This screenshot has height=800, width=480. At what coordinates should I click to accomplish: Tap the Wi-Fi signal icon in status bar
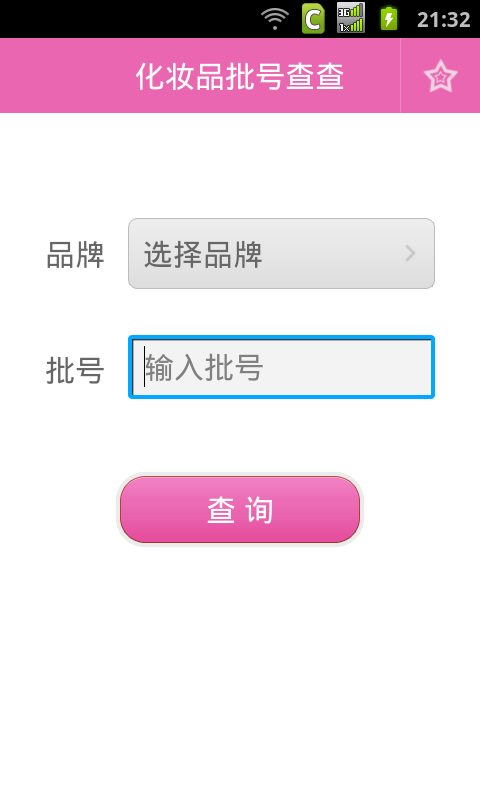pos(274,19)
